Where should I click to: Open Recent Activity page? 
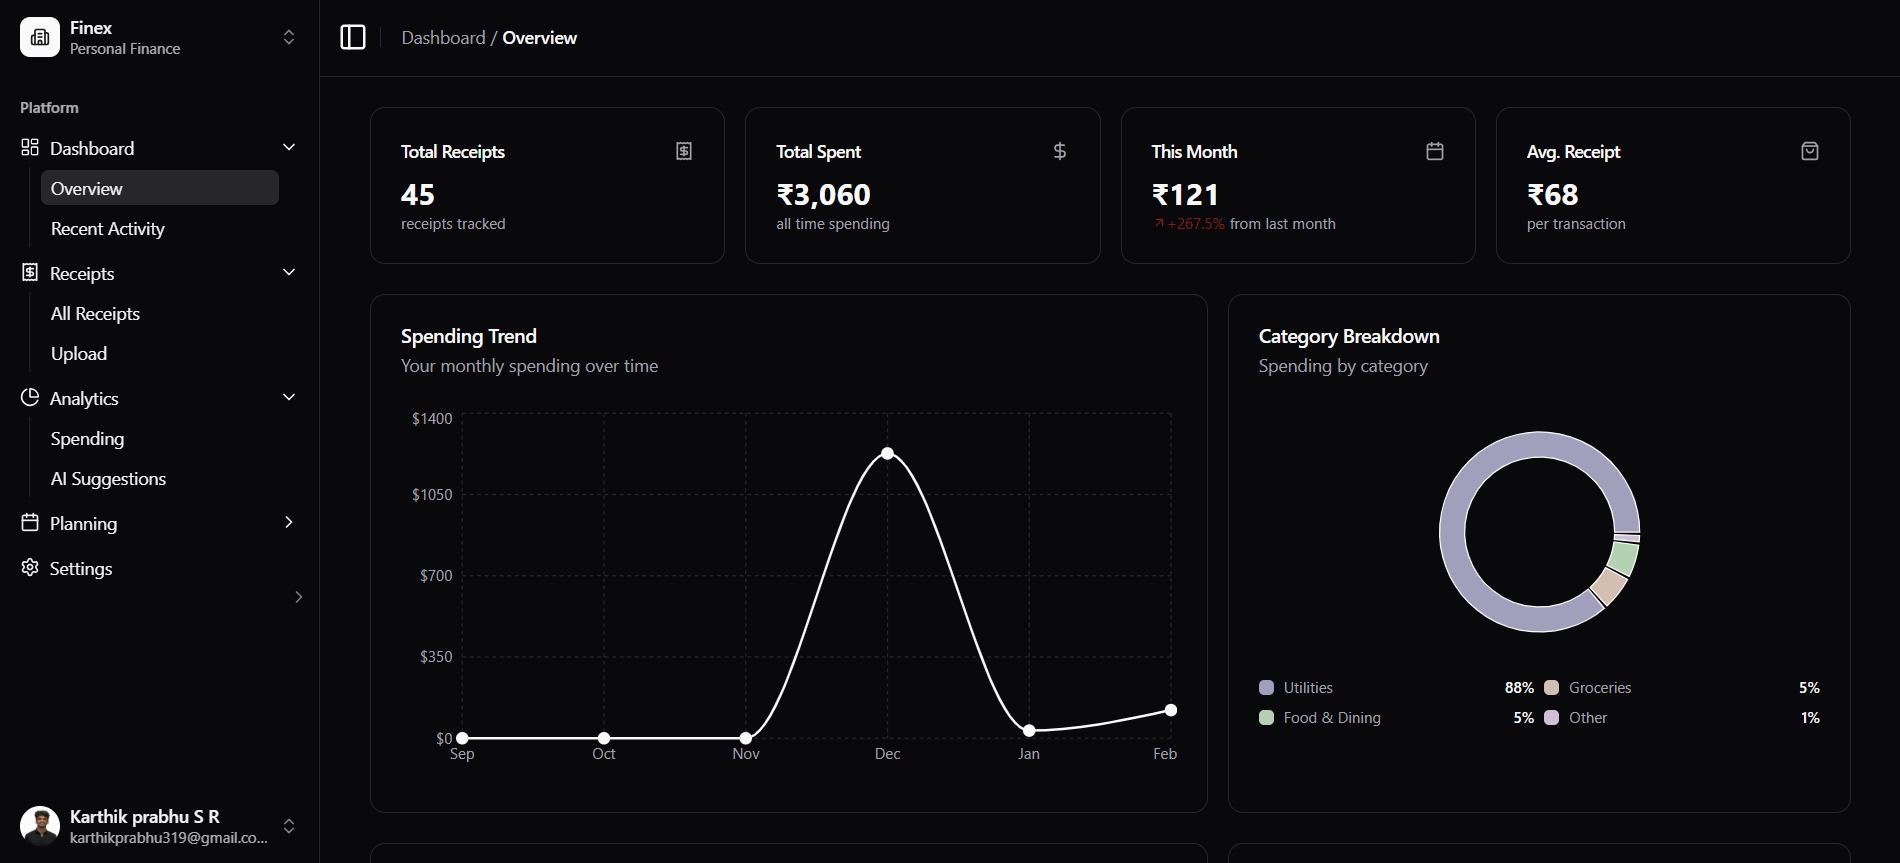coord(108,229)
